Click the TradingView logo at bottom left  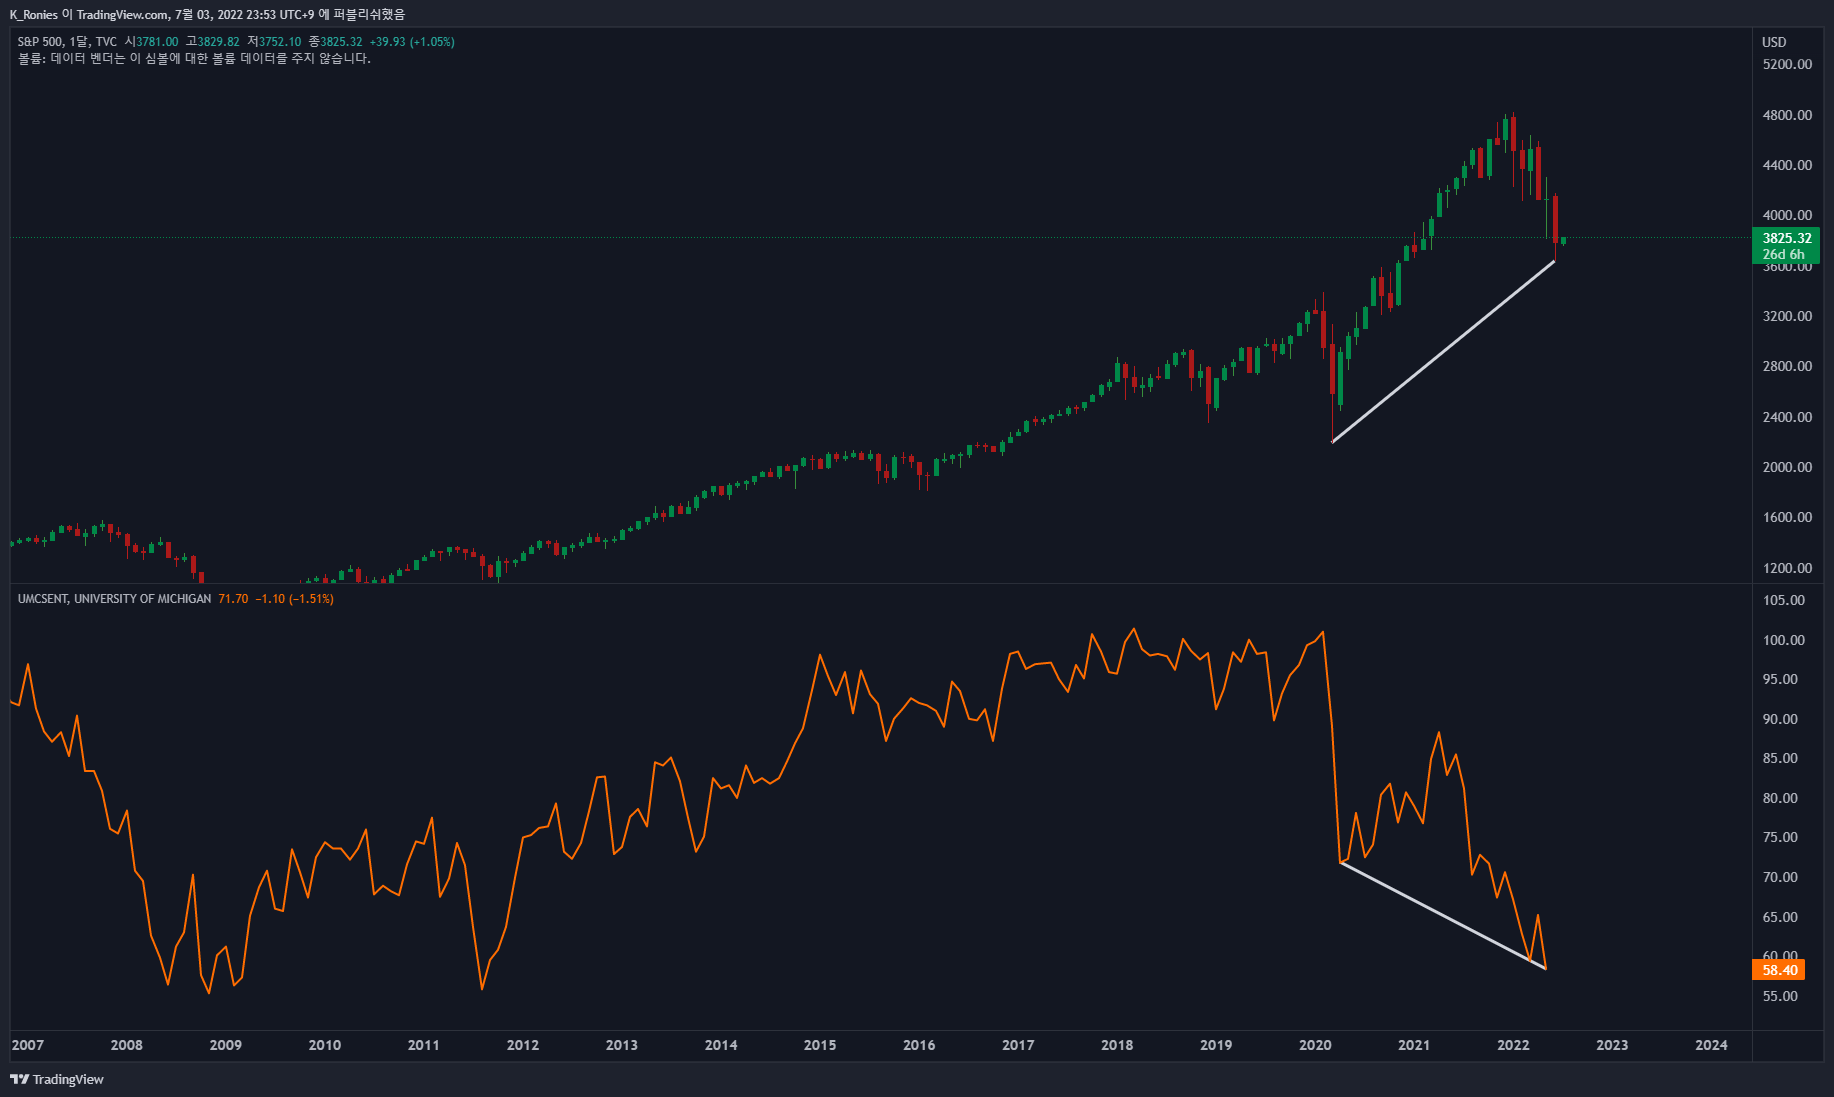tap(57, 1079)
